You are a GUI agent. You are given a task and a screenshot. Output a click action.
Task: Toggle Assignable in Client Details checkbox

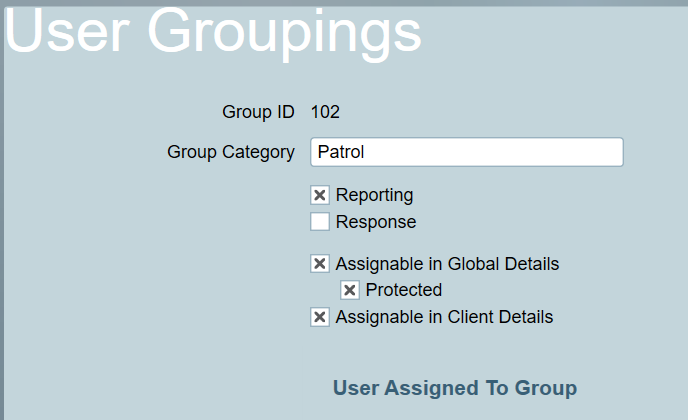point(320,317)
